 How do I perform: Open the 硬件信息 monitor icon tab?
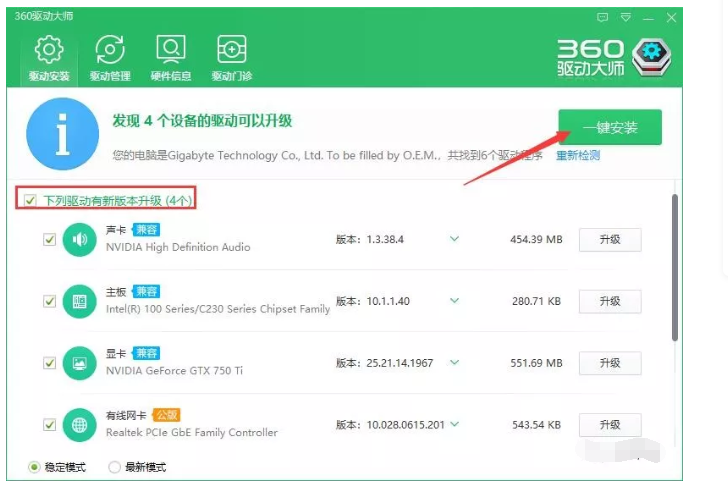[170, 59]
